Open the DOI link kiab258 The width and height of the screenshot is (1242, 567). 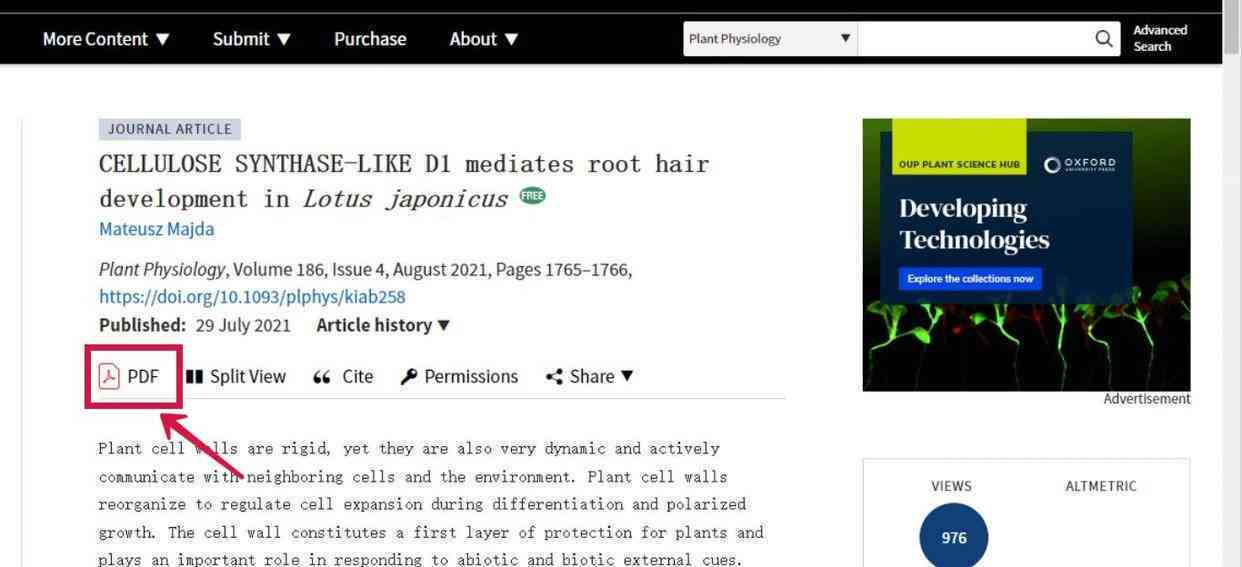coord(252,297)
